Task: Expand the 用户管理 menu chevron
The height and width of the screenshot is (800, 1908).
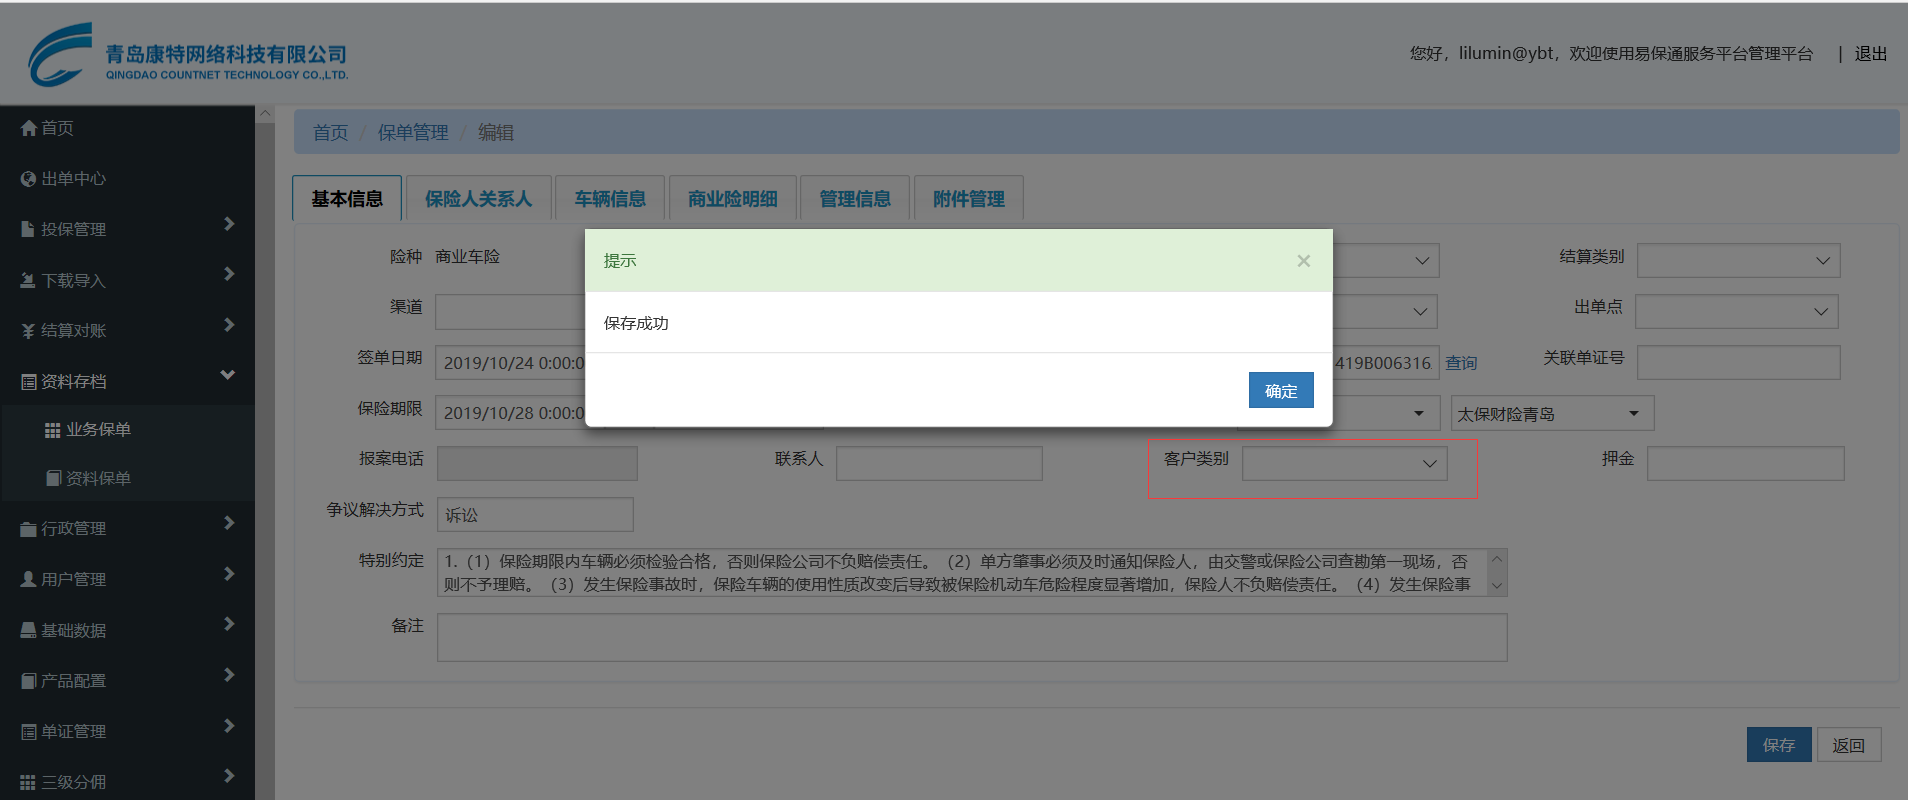Action: pos(229,574)
